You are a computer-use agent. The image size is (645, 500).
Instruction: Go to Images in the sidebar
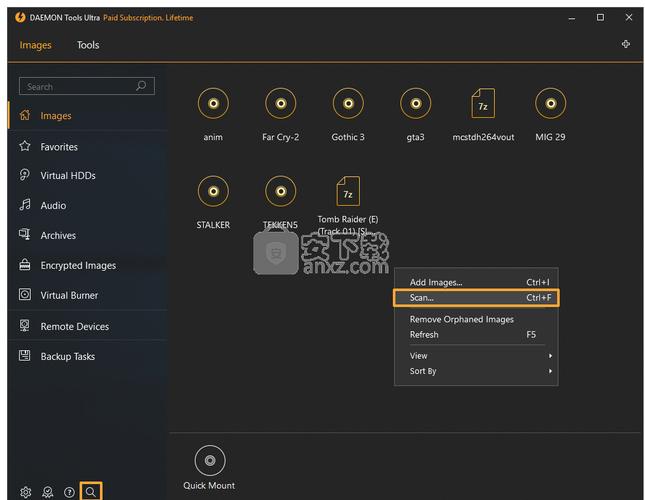pyautogui.click(x=88, y=116)
